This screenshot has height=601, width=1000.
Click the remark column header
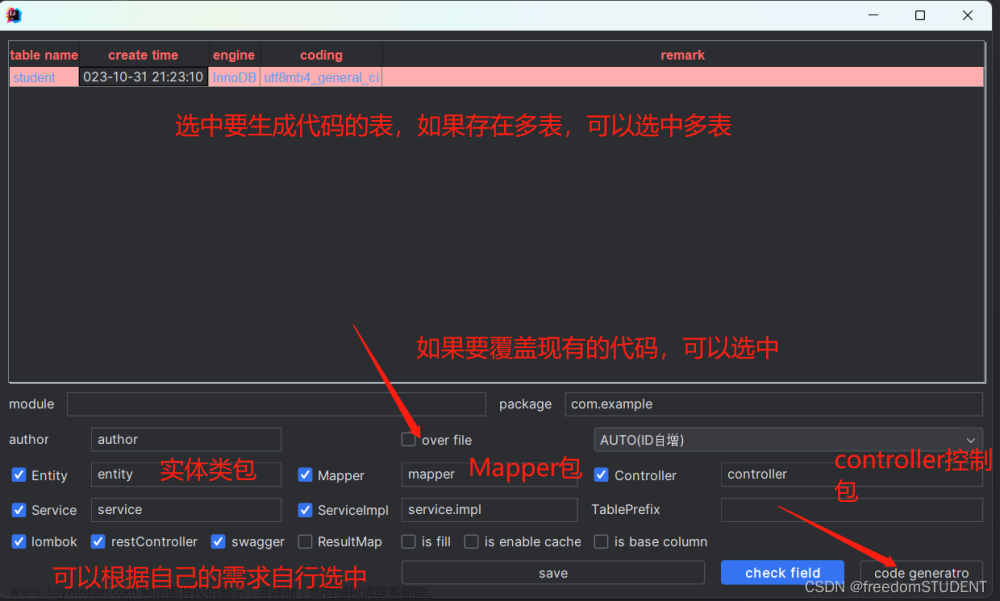coord(682,55)
